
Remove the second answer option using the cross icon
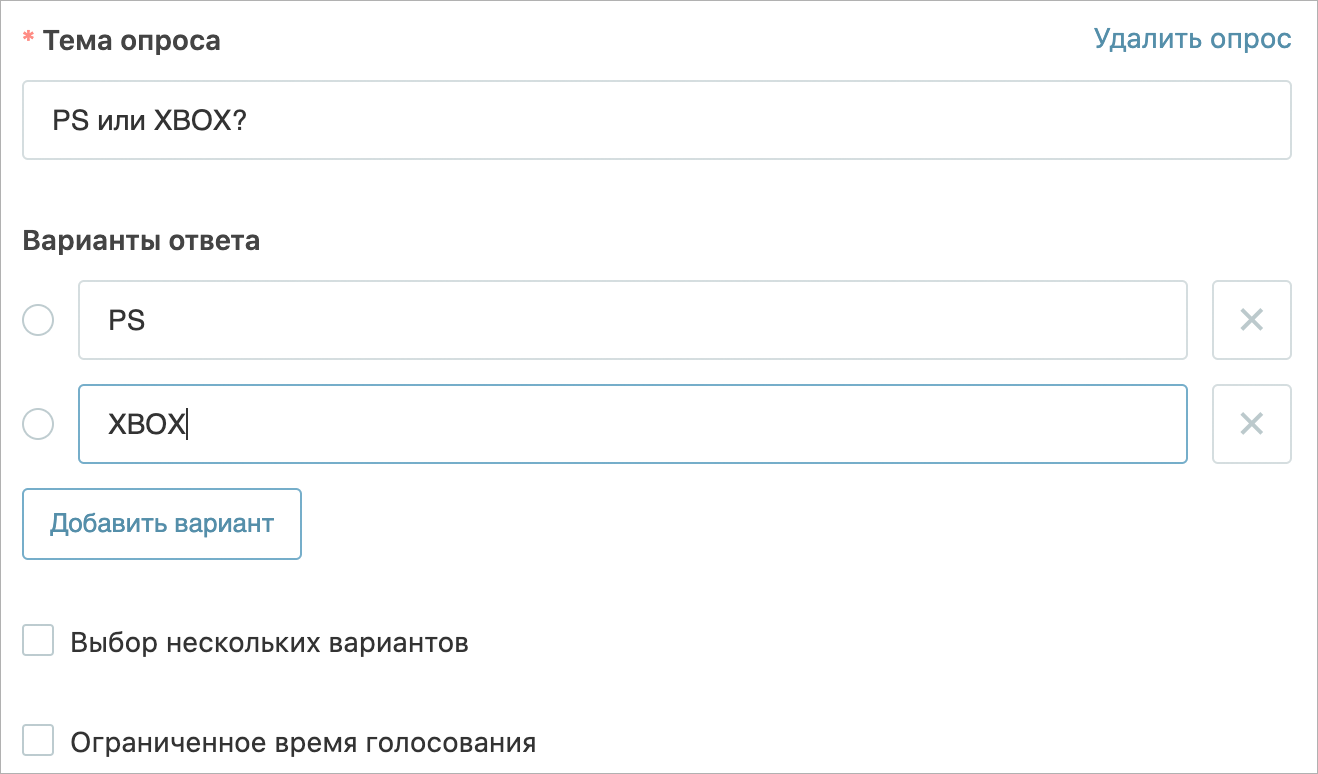click(1252, 424)
